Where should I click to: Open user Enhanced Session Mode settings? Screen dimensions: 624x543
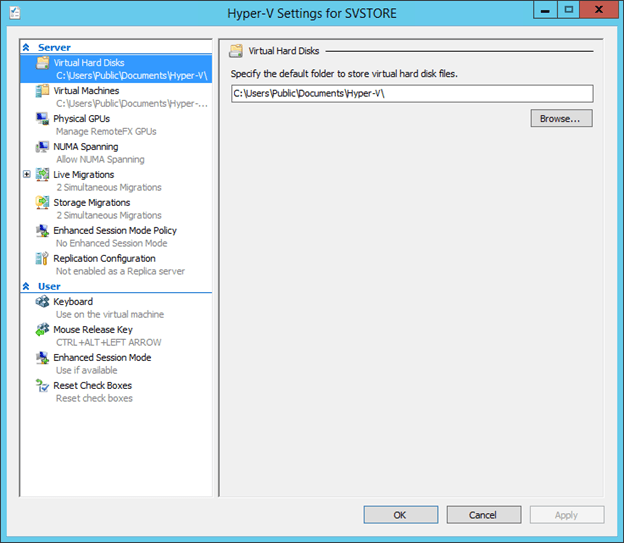(102, 358)
